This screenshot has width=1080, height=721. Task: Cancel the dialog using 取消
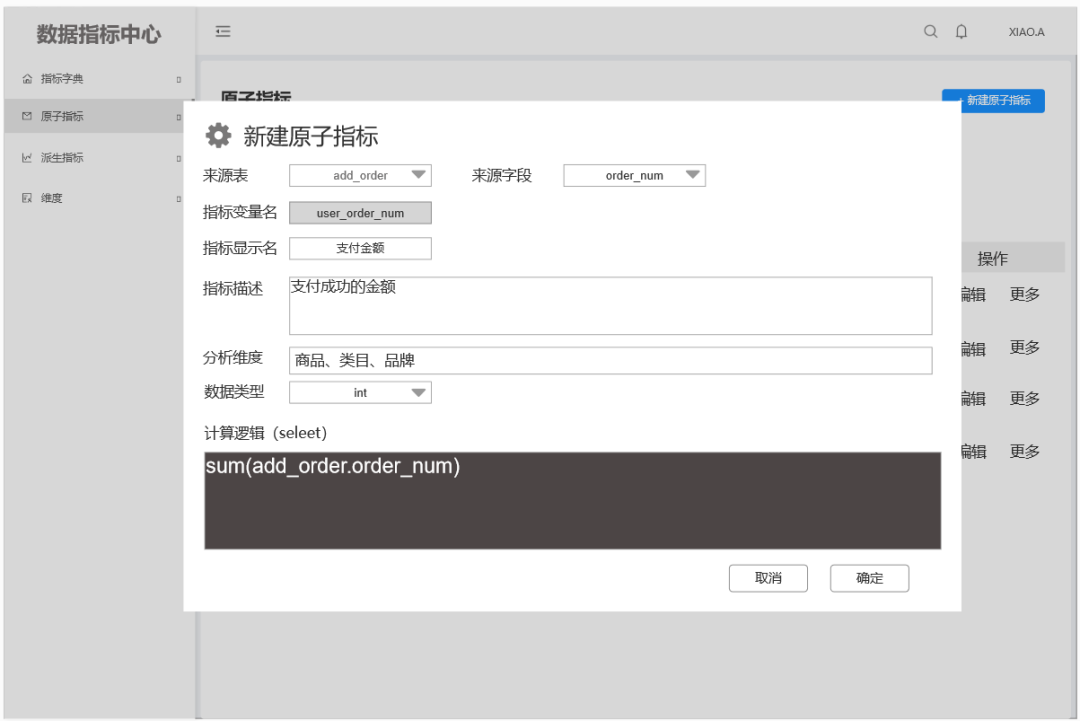point(768,578)
